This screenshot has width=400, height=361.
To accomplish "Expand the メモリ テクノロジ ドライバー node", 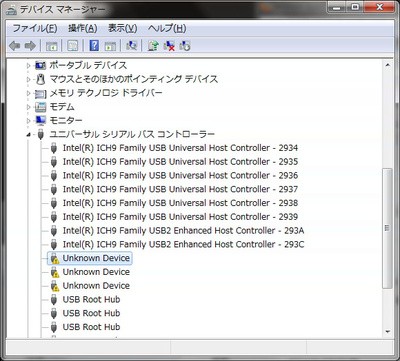I will 29,93.
